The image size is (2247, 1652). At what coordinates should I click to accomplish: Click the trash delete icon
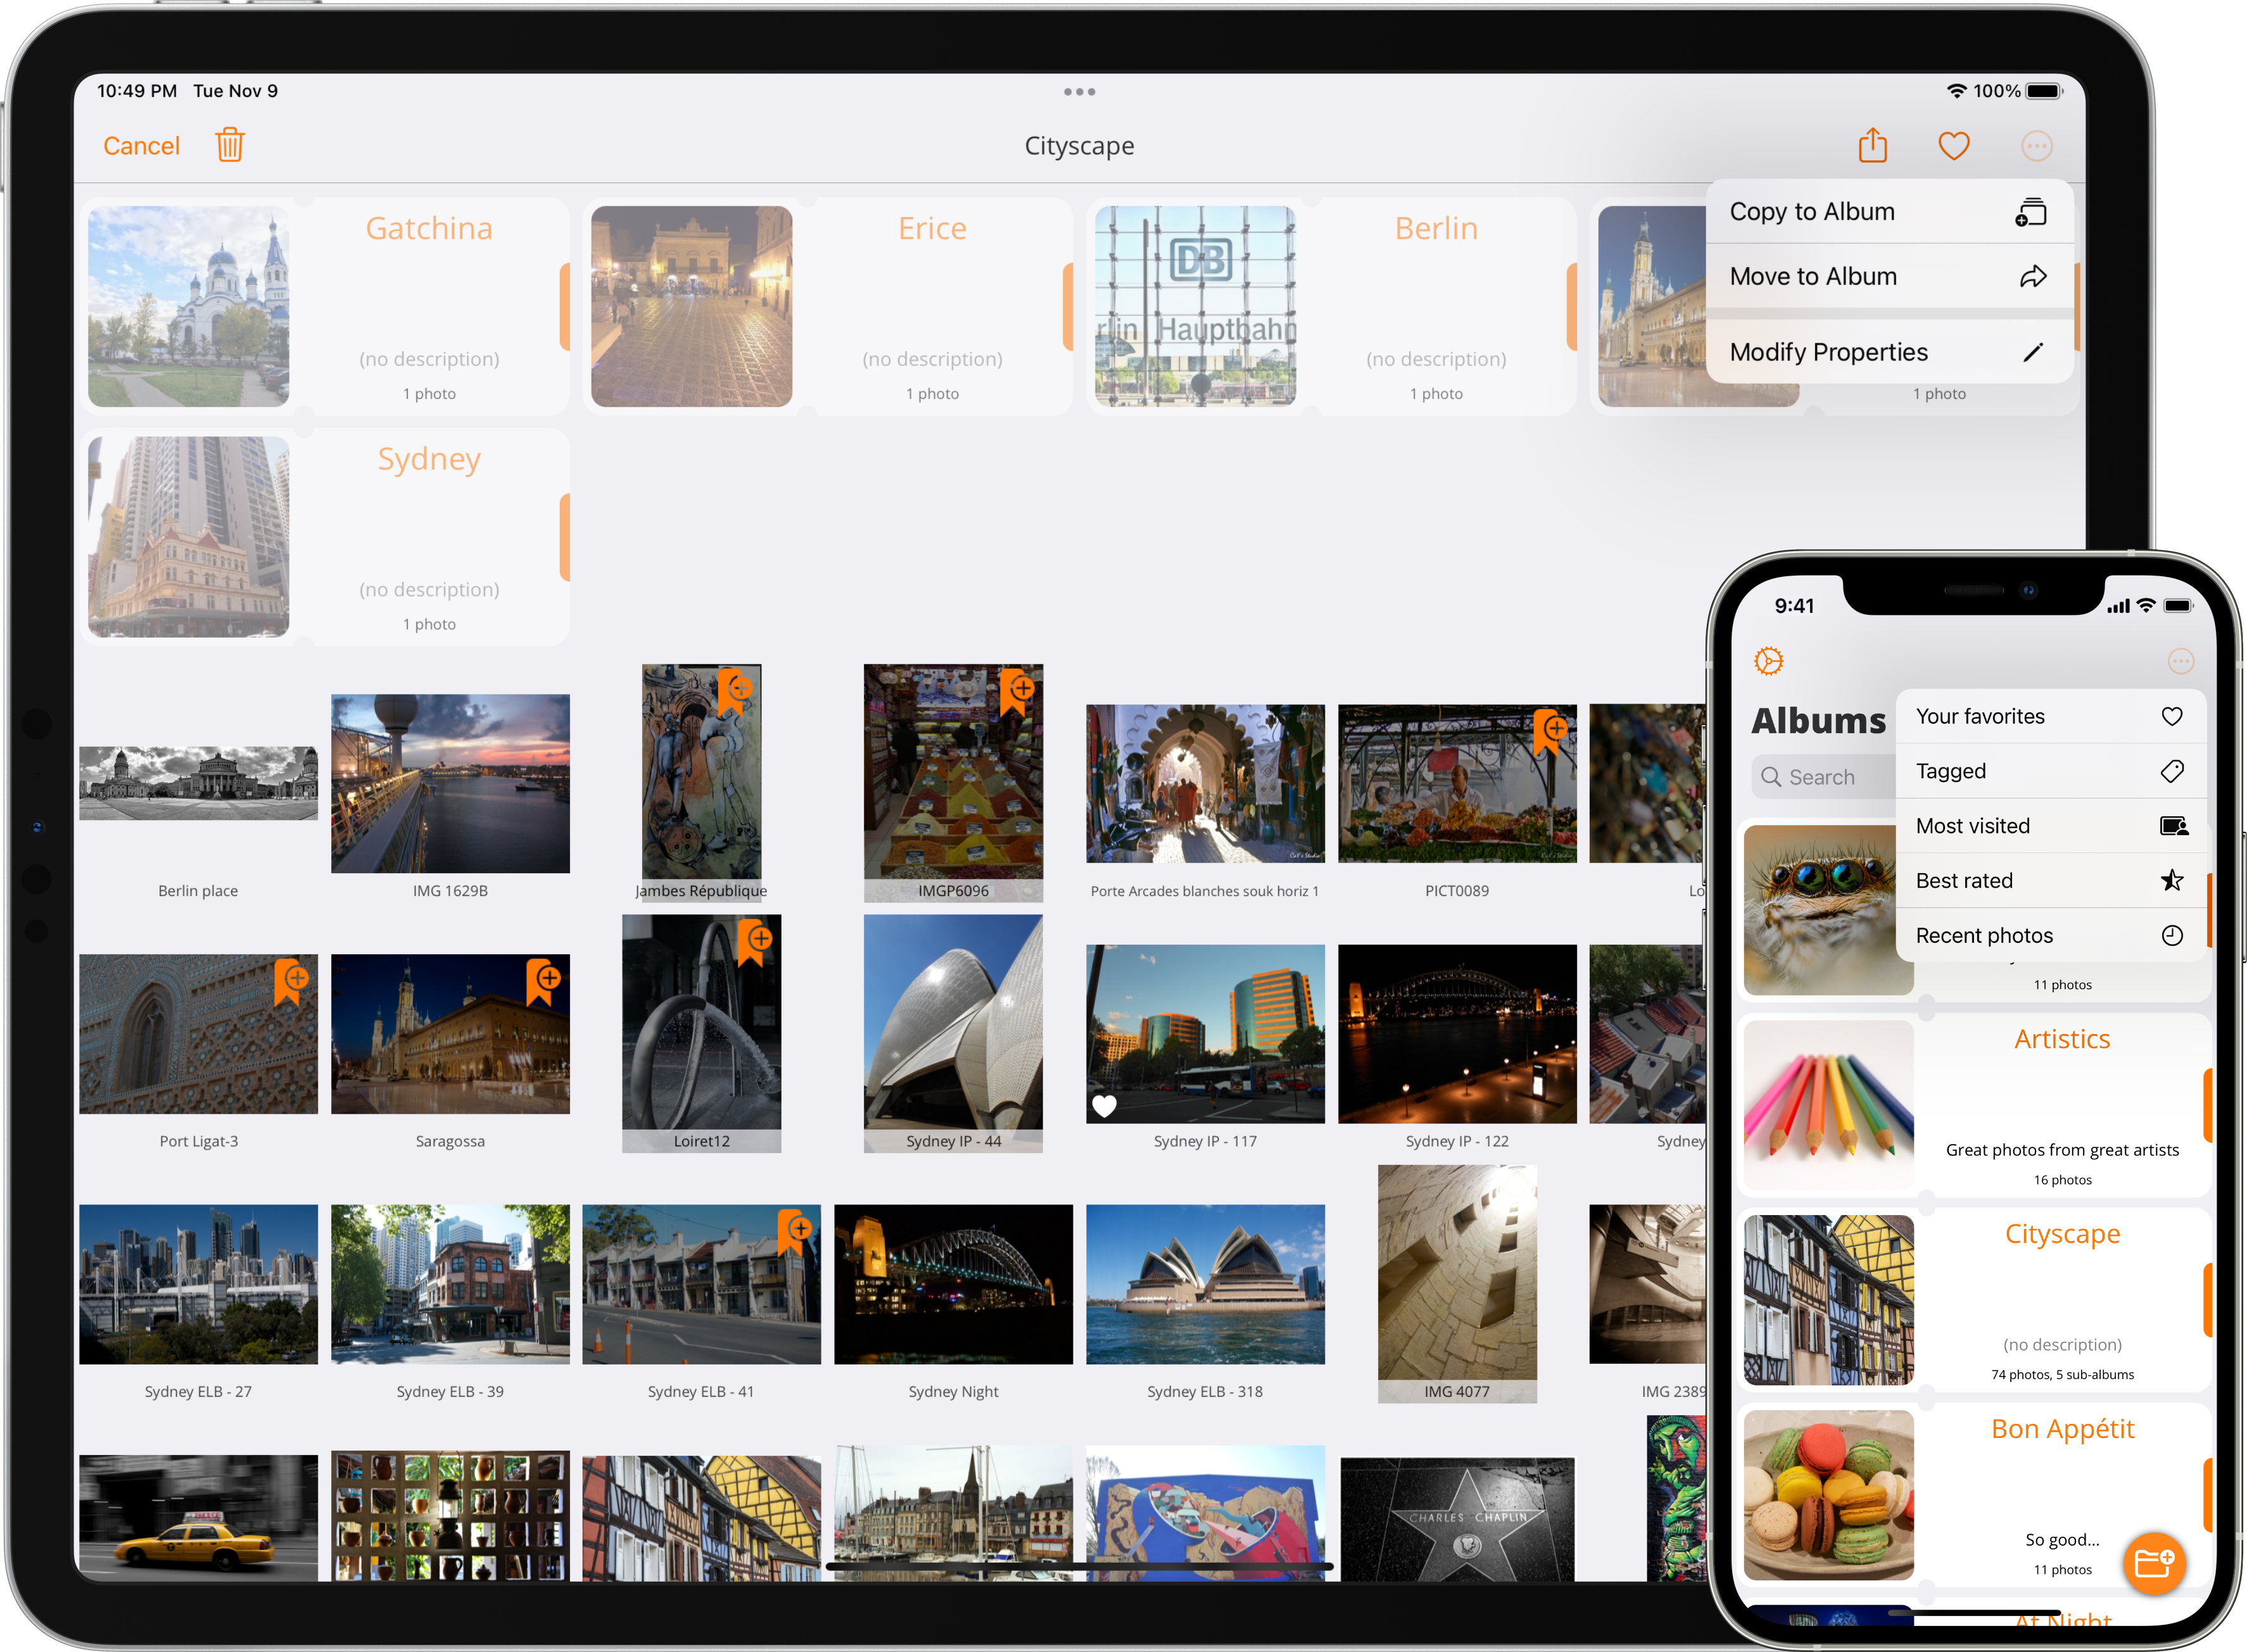coord(229,145)
